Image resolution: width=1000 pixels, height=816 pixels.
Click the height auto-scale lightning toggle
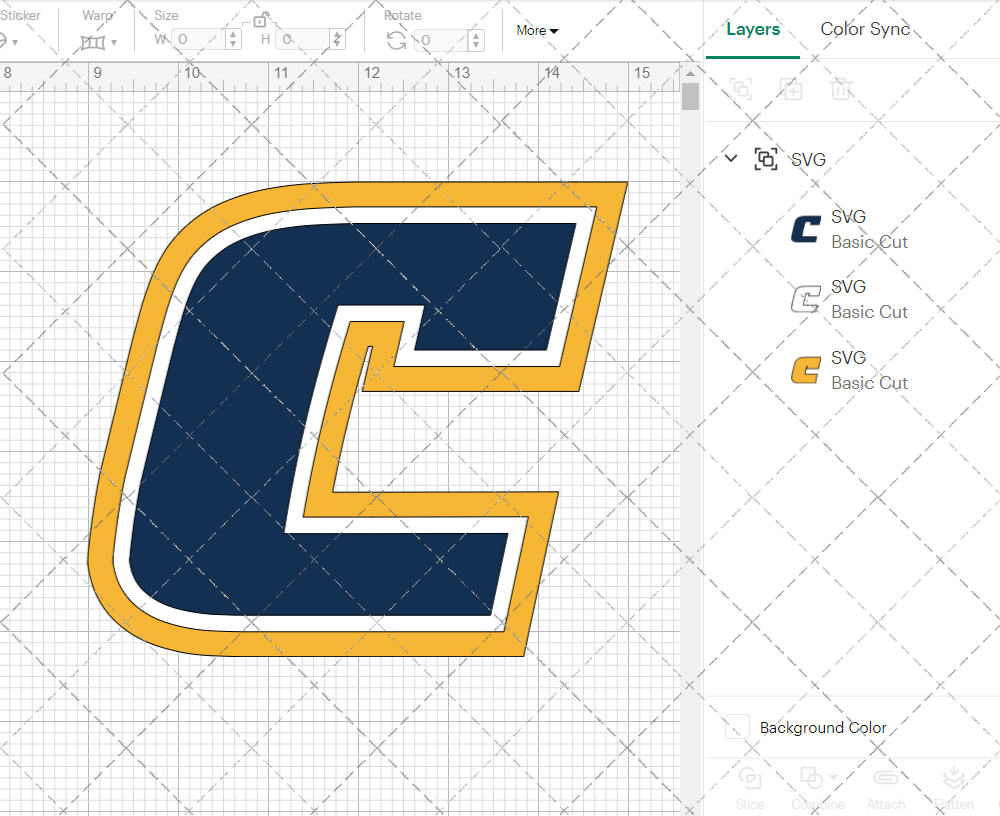click(x=337, y=40)
